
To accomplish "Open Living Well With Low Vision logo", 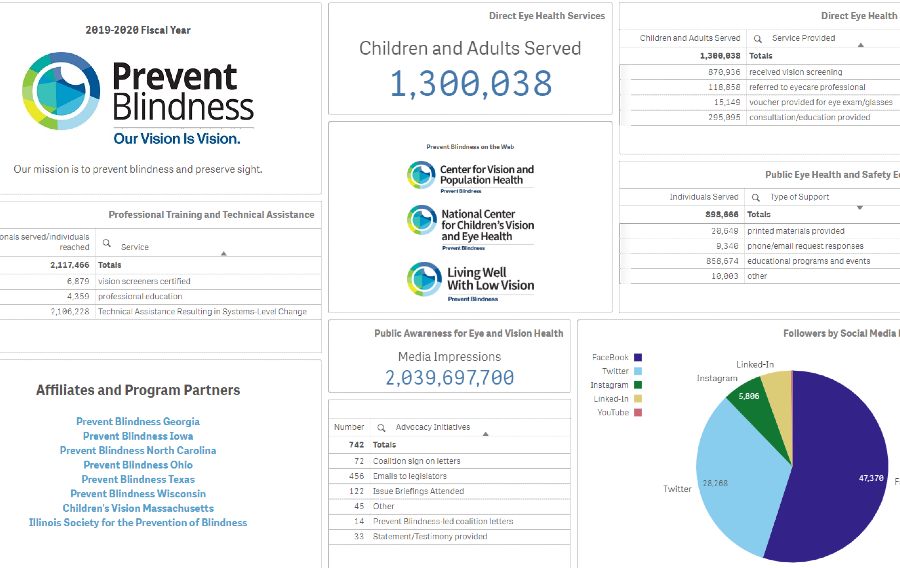I will [x=471, y=281].
